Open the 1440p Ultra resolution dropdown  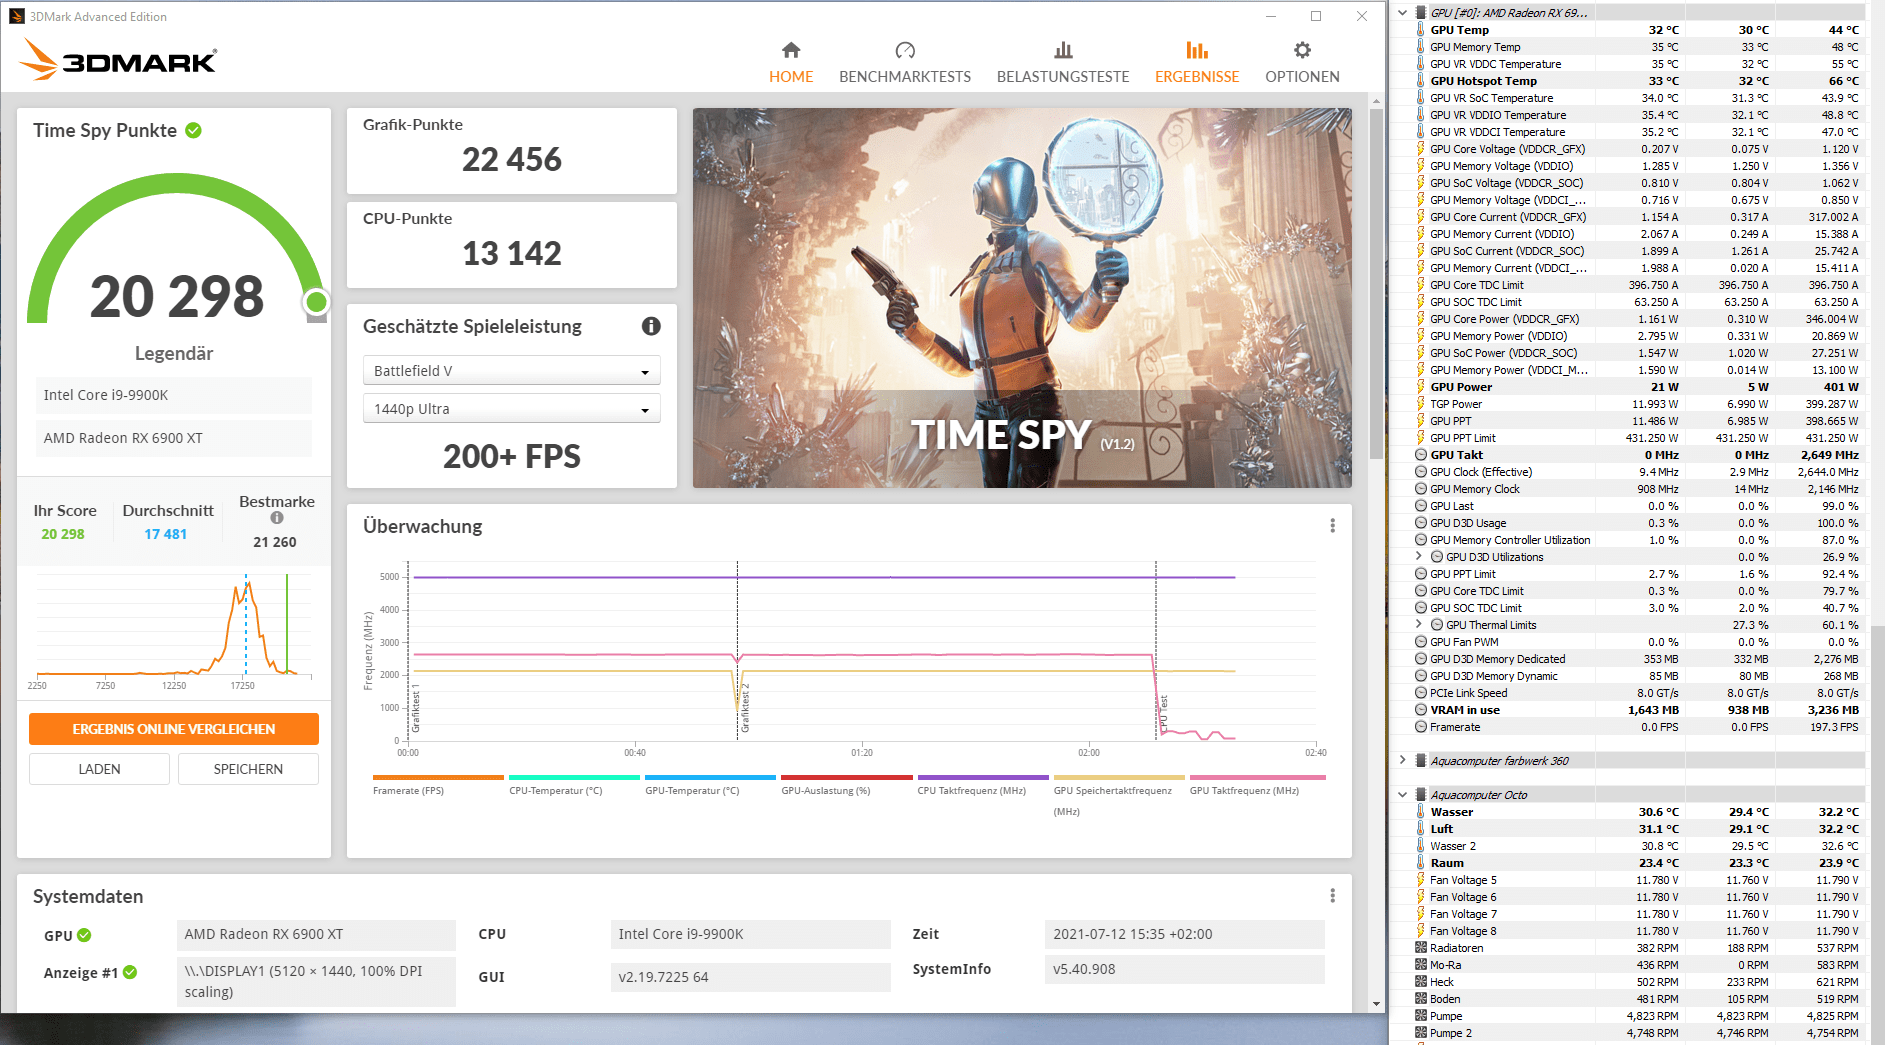pos(511,409)
